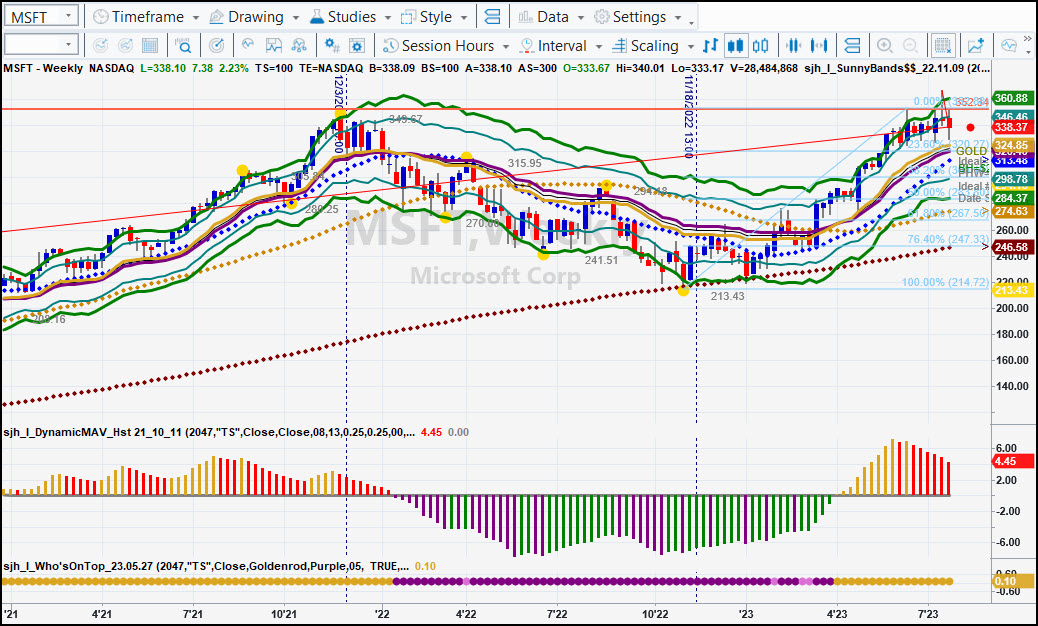Click the chart panel with wave icon

[x=273, y=46]
